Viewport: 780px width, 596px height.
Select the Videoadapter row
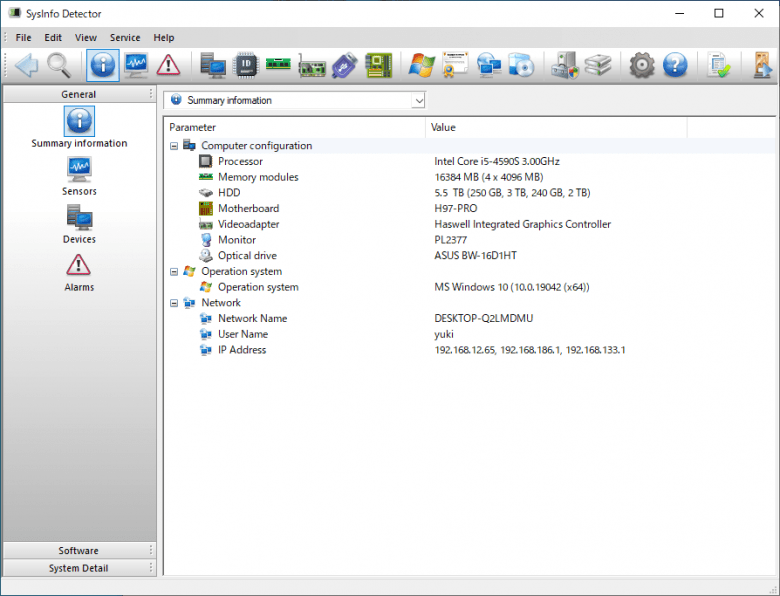click(469, 224)
